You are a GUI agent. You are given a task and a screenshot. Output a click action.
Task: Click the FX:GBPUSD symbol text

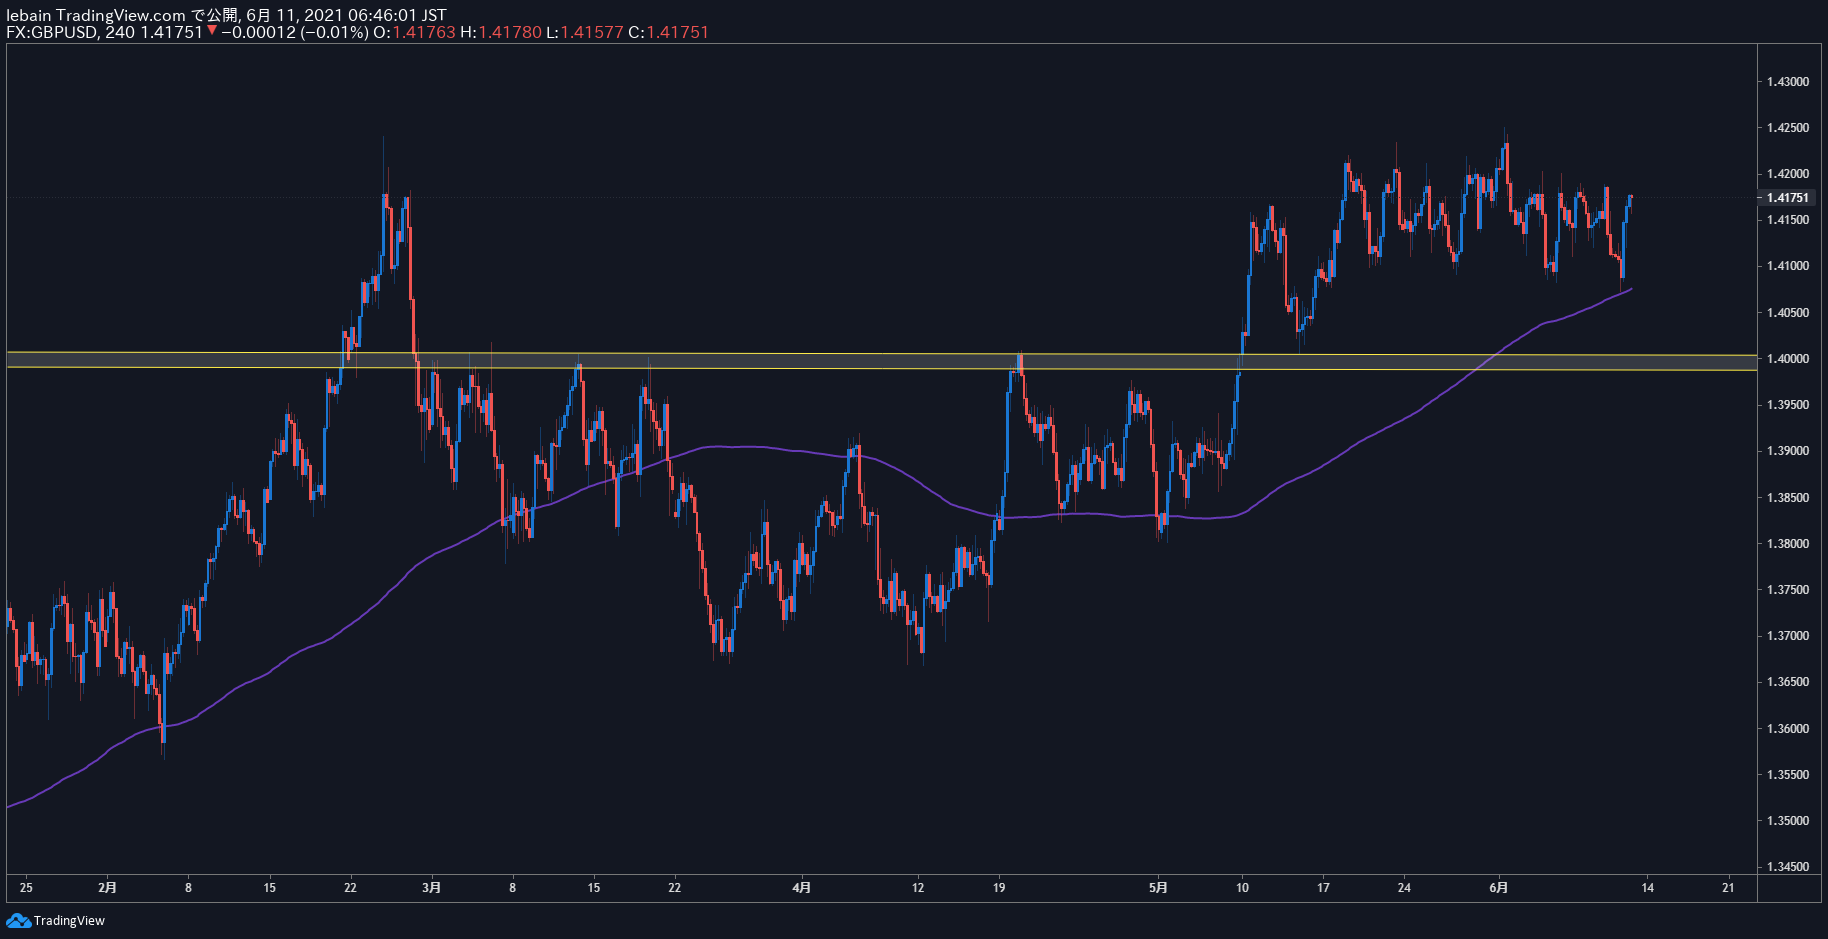(x=52, y=32)
